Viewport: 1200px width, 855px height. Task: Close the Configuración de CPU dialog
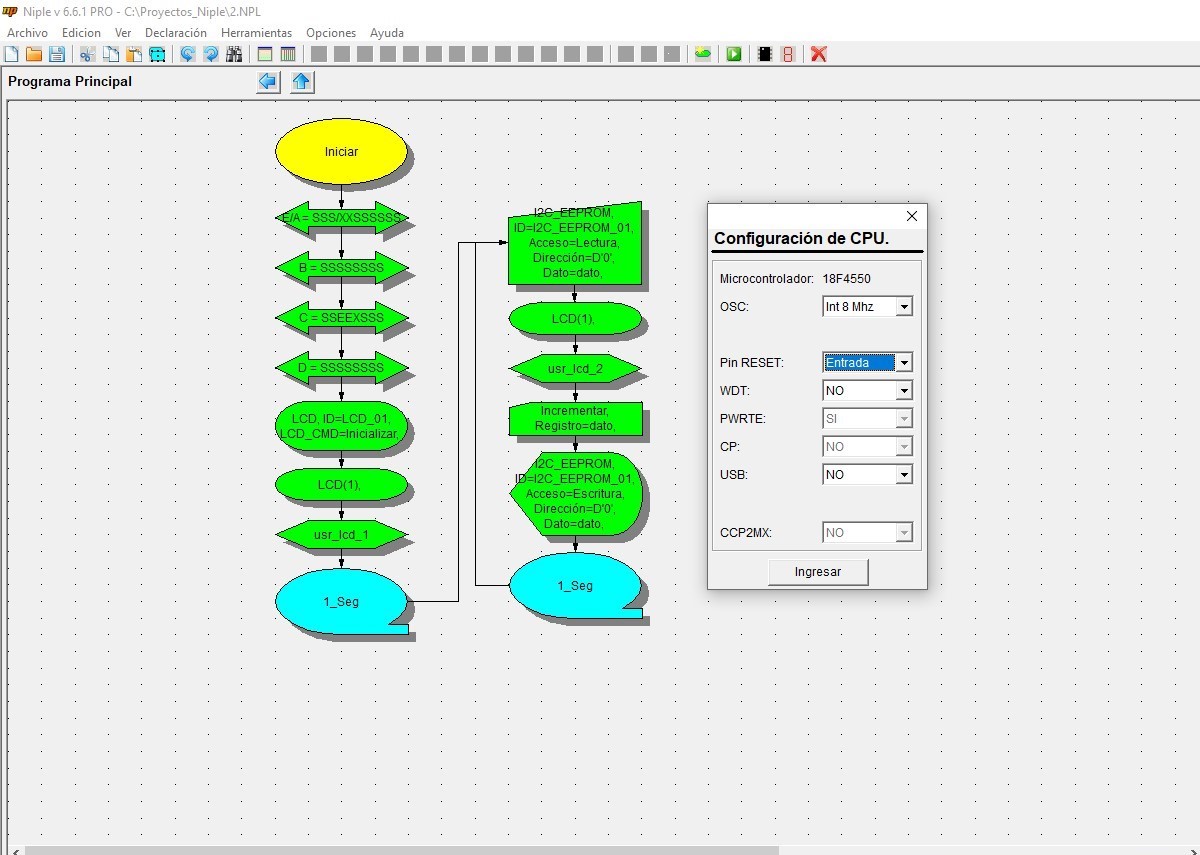[x=911, y=216]
